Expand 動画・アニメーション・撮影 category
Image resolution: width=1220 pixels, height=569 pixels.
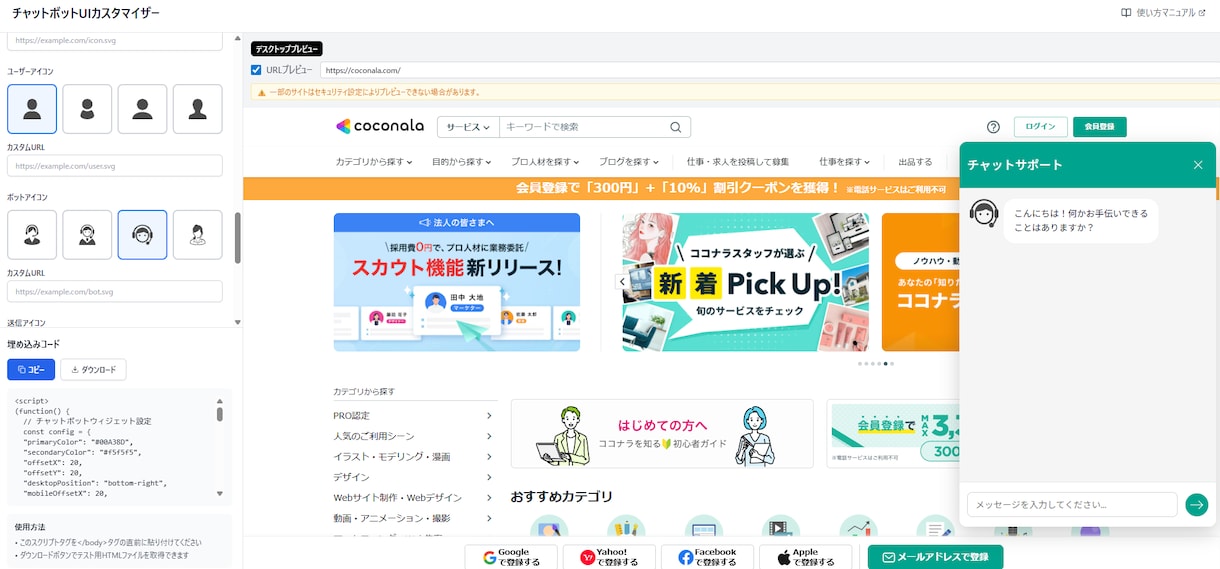414,518
